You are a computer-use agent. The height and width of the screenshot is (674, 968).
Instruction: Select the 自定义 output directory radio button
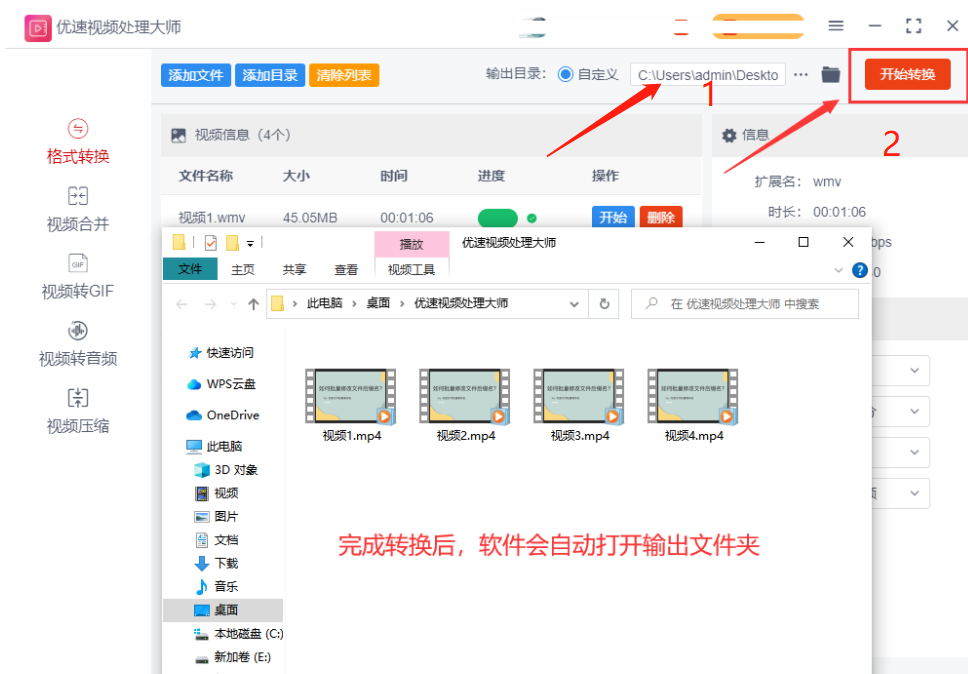pyautogui.click(x=565, y=75)
